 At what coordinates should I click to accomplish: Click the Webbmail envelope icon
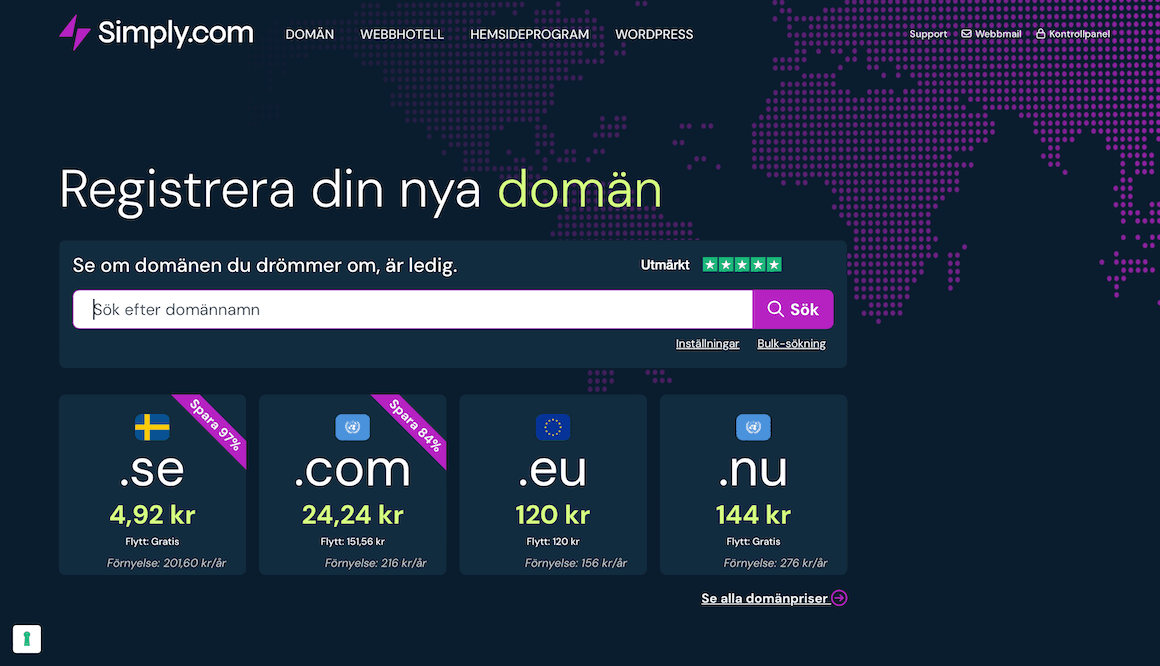coord(966,33)
